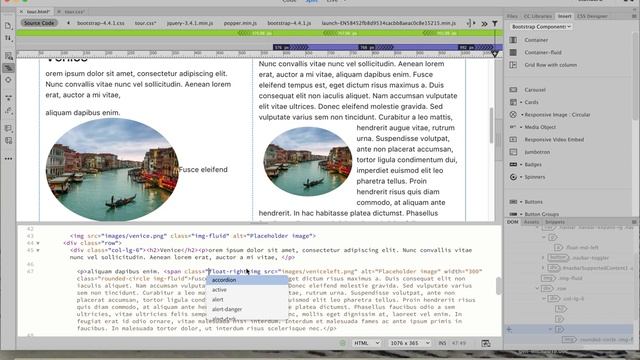Image resolution: width=640 pixels, height=360 pixels.
Task: Toggle the live view options icon in left toolbar
Action: pos(8,68)
